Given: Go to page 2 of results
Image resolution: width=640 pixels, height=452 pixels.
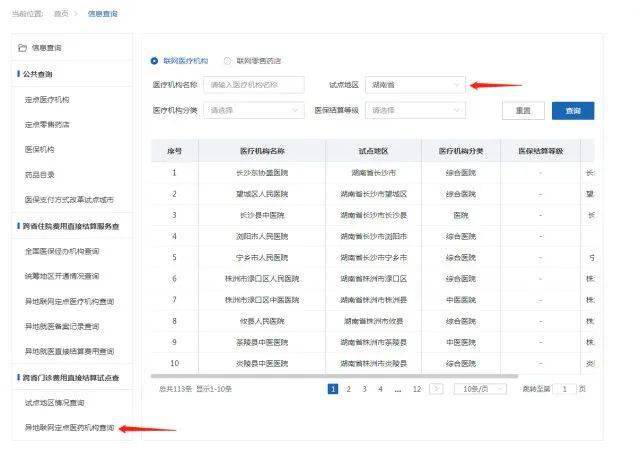Looking at the screenshot, I should click(349, 388).
